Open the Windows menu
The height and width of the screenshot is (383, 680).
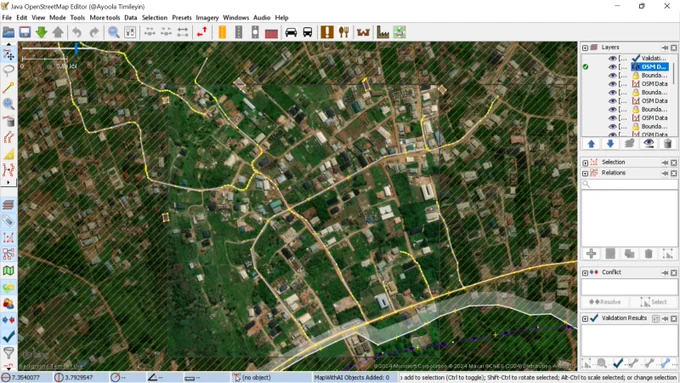235,18
